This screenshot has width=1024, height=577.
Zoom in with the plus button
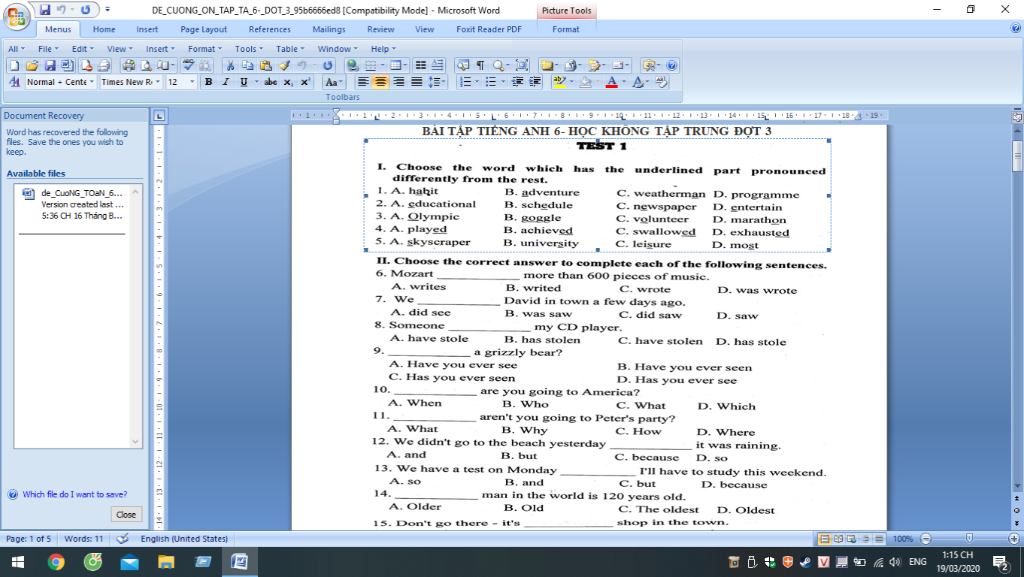click(1014, 538)
